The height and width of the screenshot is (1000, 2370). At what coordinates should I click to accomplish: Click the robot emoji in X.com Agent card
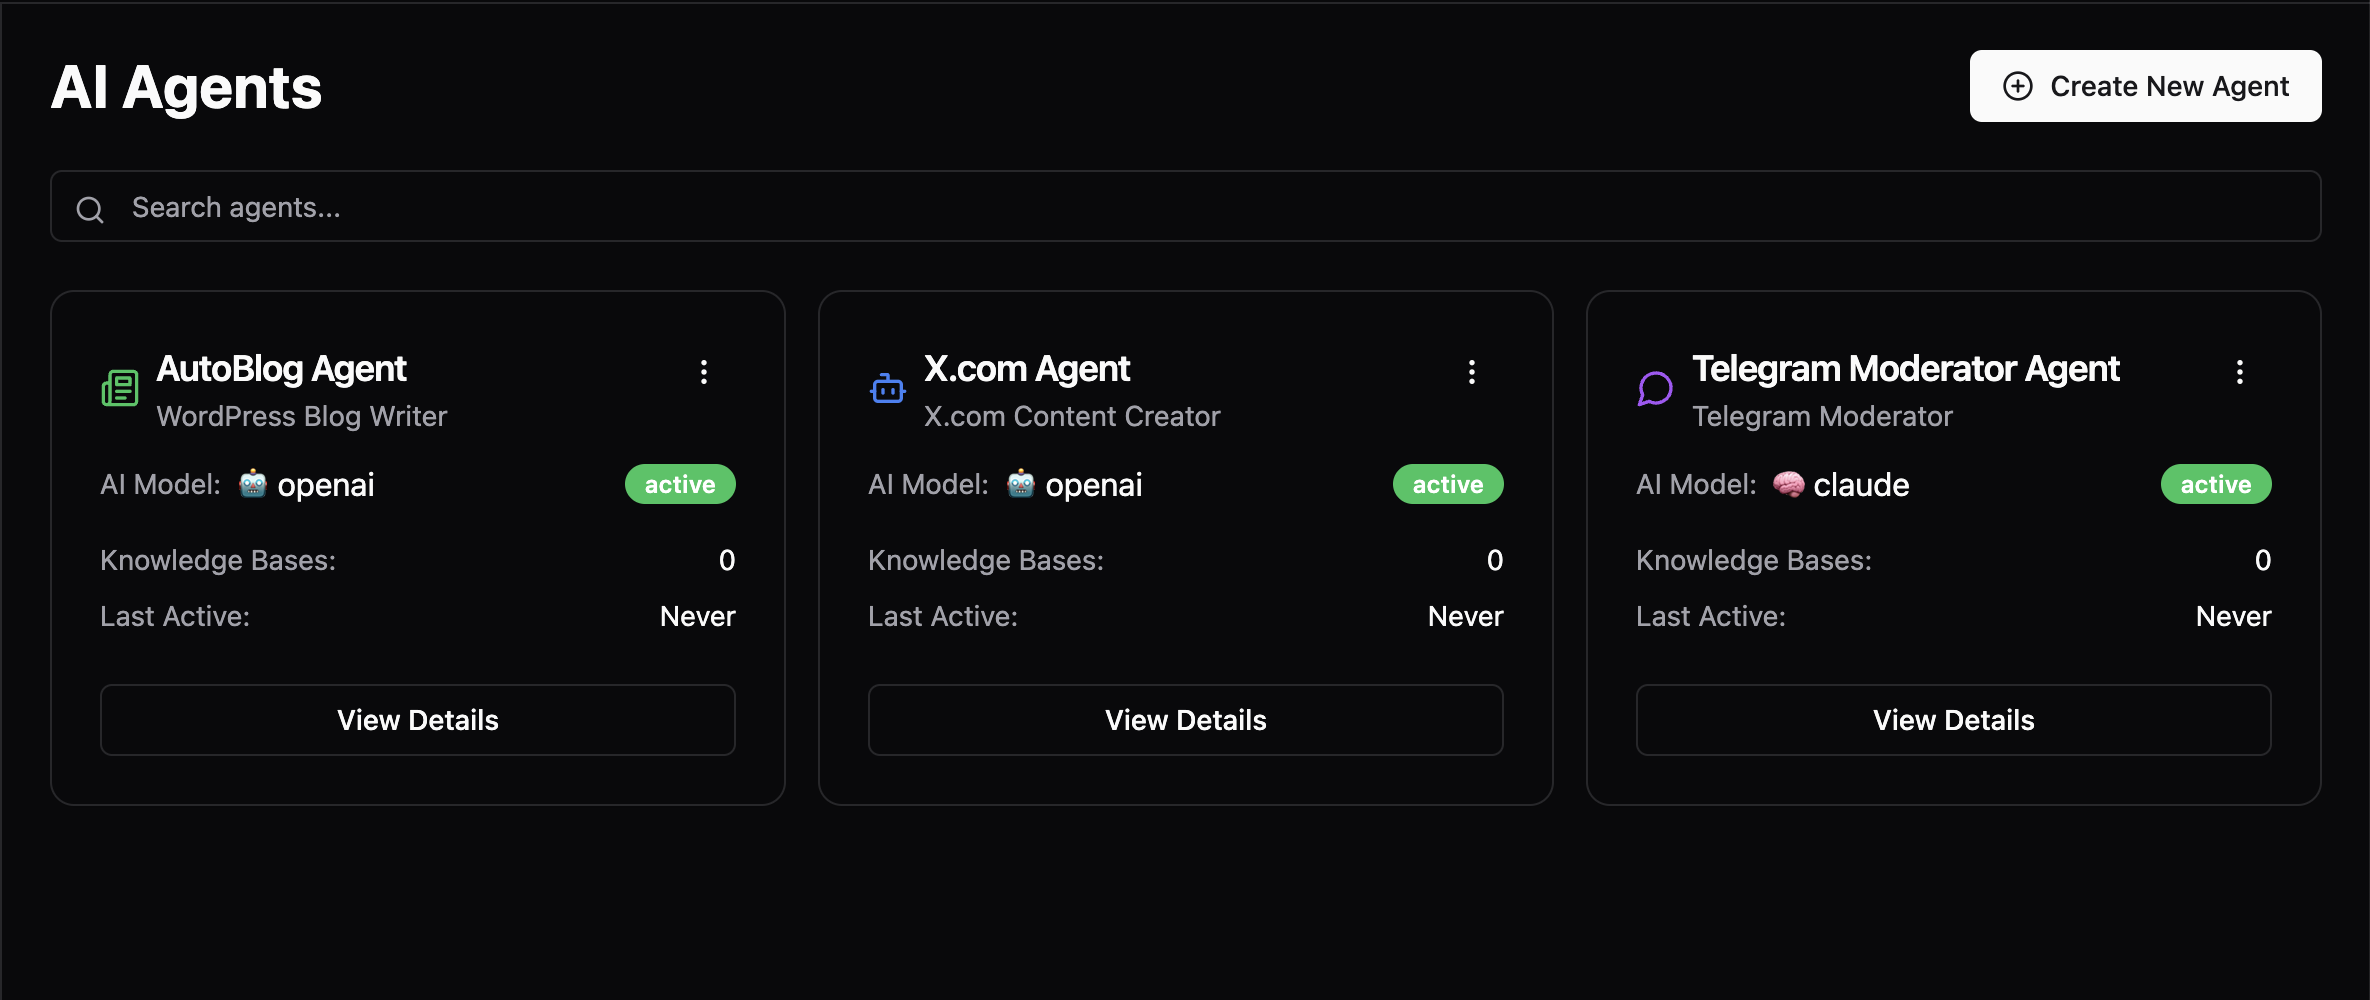tap(1021, 484)
